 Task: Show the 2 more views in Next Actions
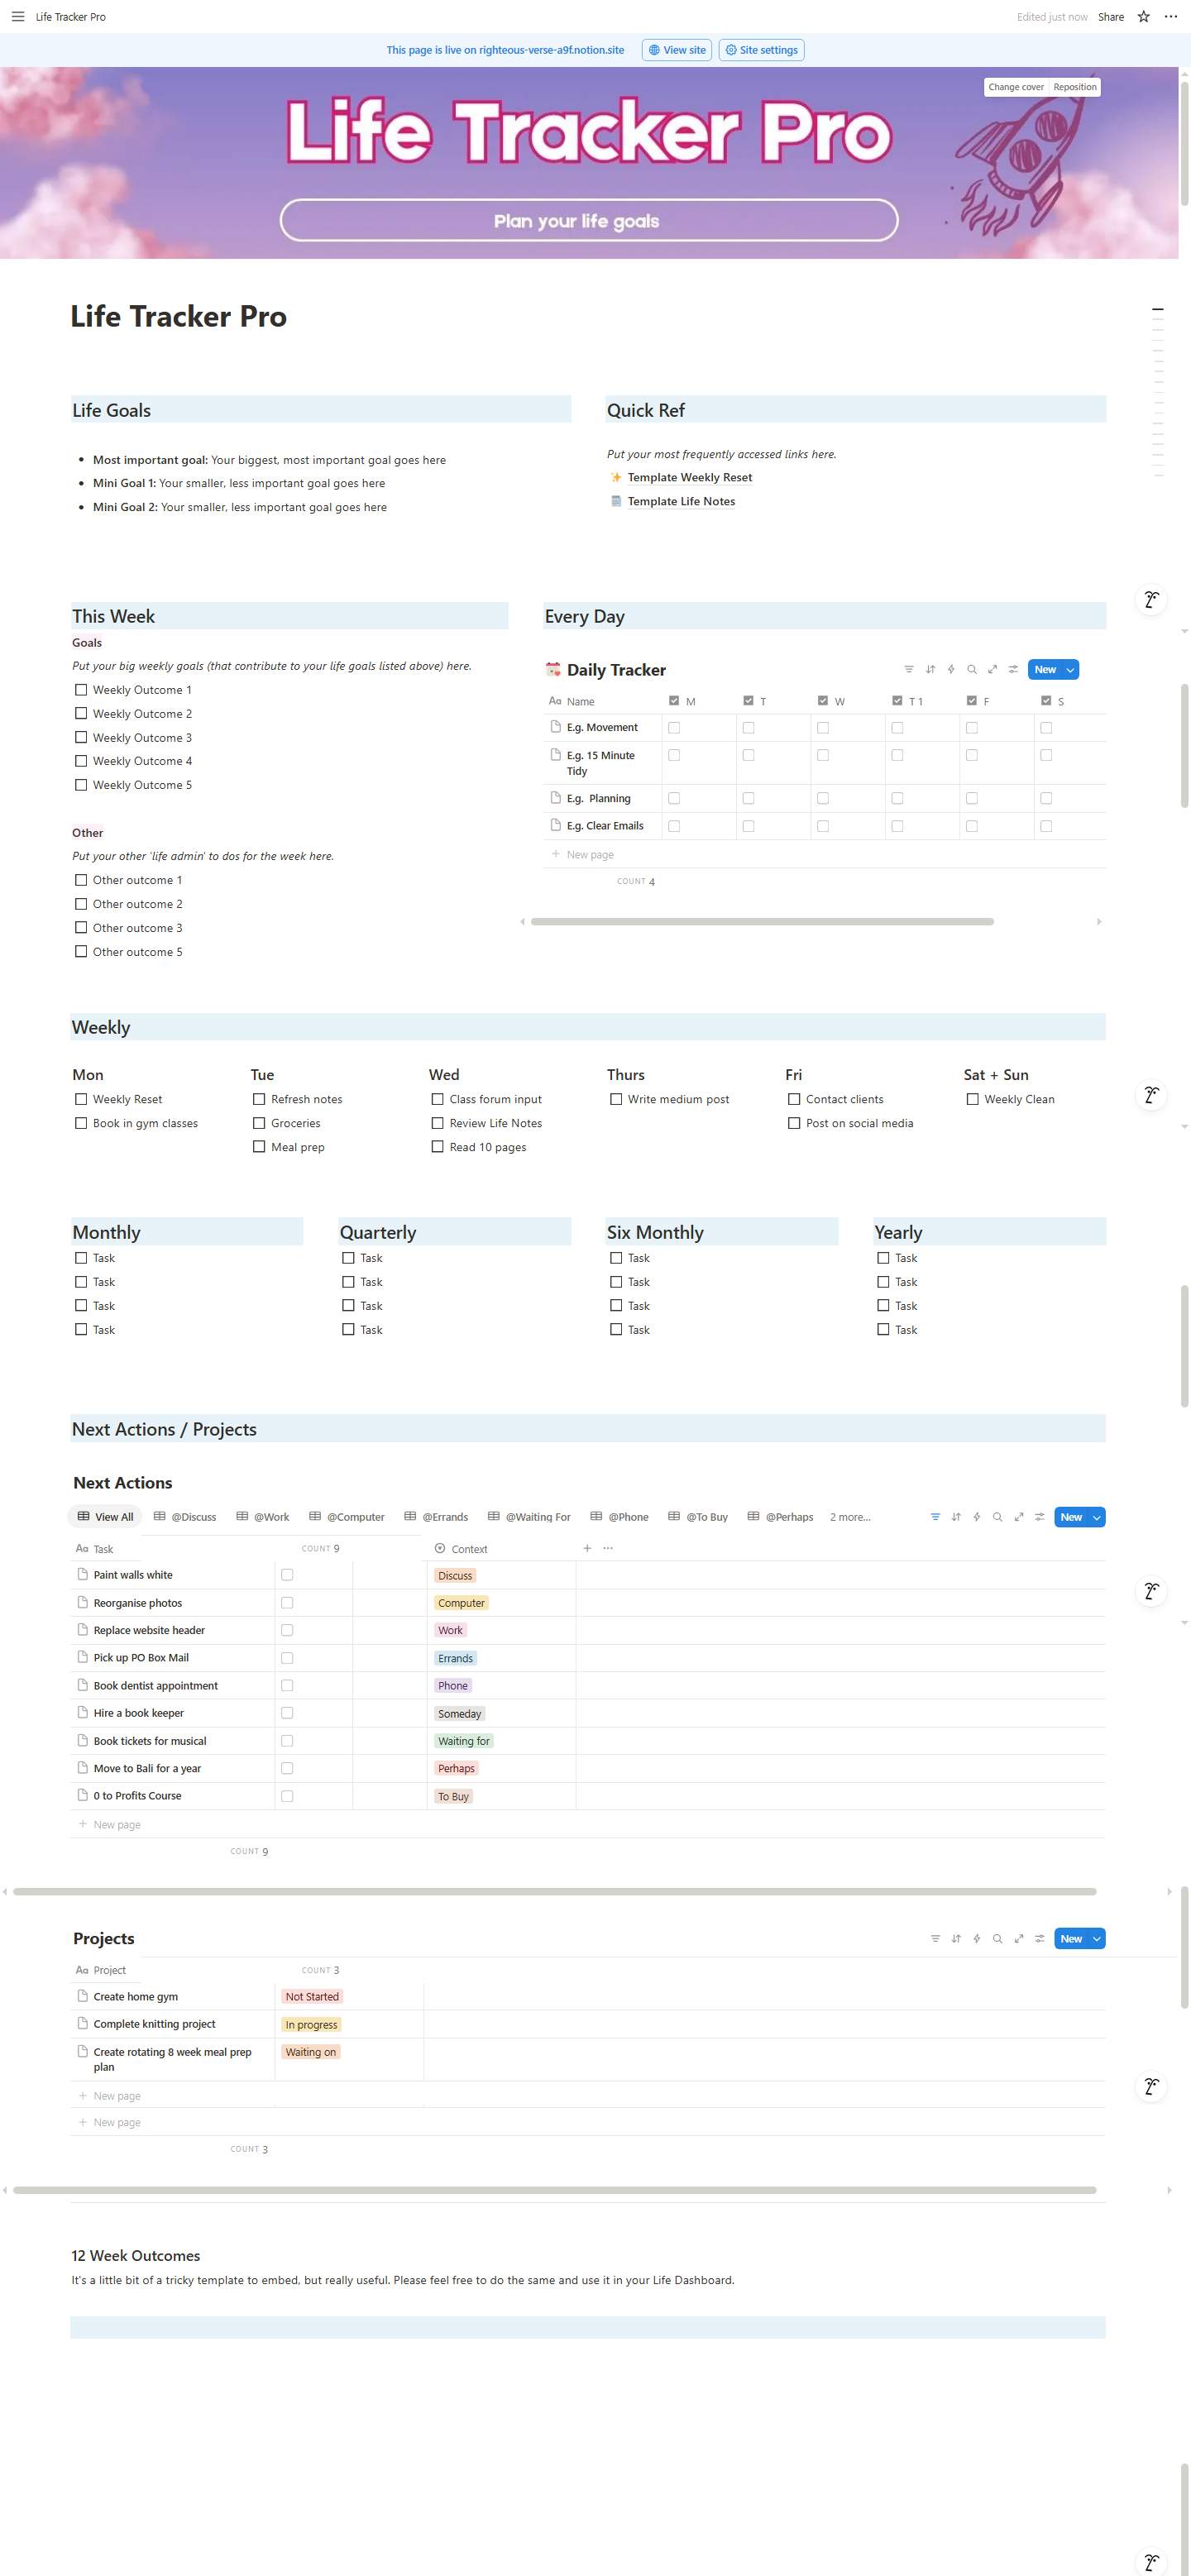tap(849, 1517)
